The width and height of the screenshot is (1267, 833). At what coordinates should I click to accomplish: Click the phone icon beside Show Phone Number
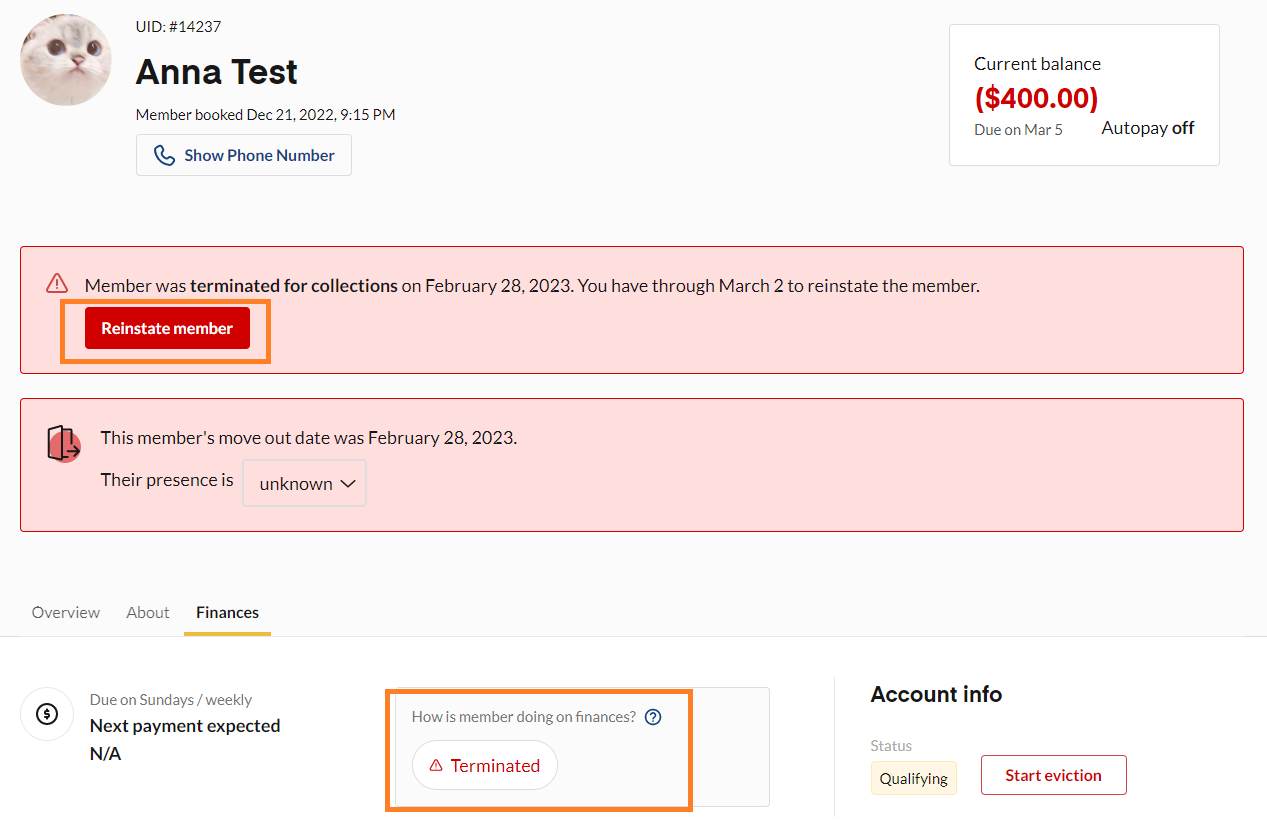(x=164, y=156)
